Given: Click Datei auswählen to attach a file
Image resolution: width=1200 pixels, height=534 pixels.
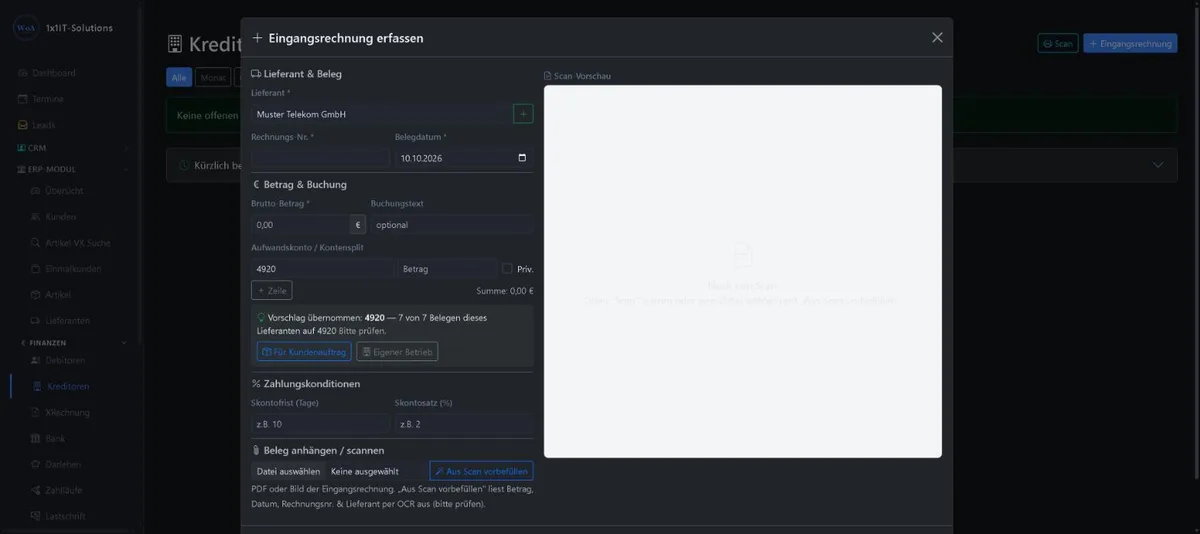Looking at the screenshot, I should 288,471.
